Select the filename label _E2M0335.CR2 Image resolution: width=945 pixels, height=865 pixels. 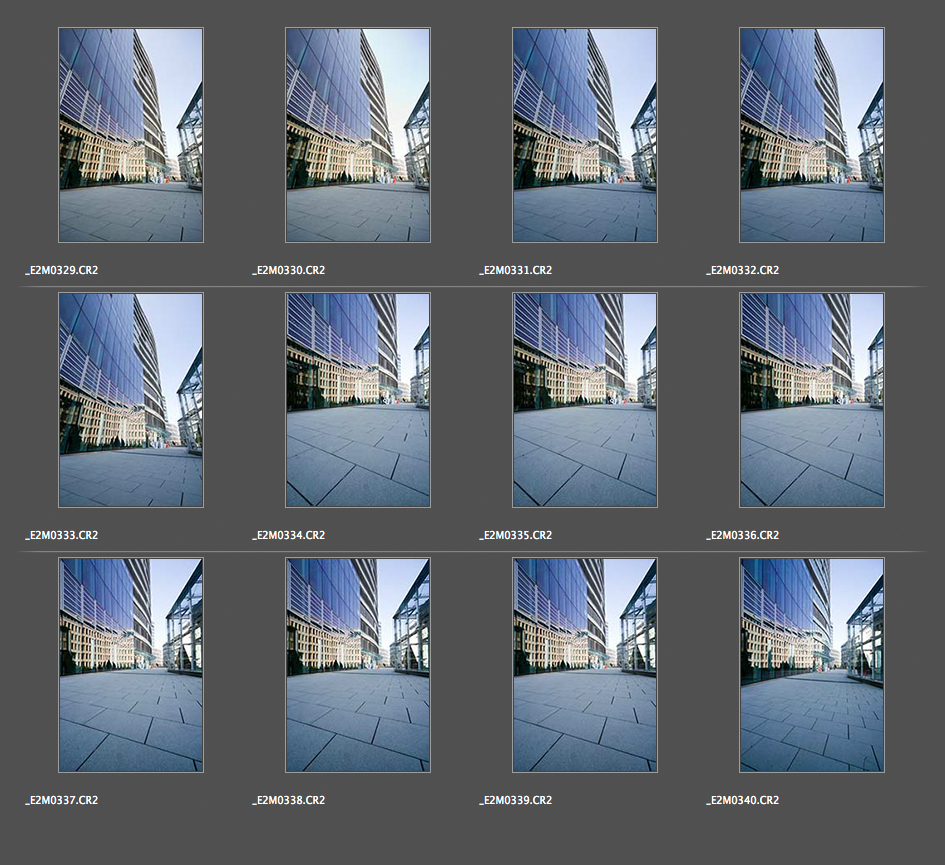pyautogui.click(x=516, y=535)
